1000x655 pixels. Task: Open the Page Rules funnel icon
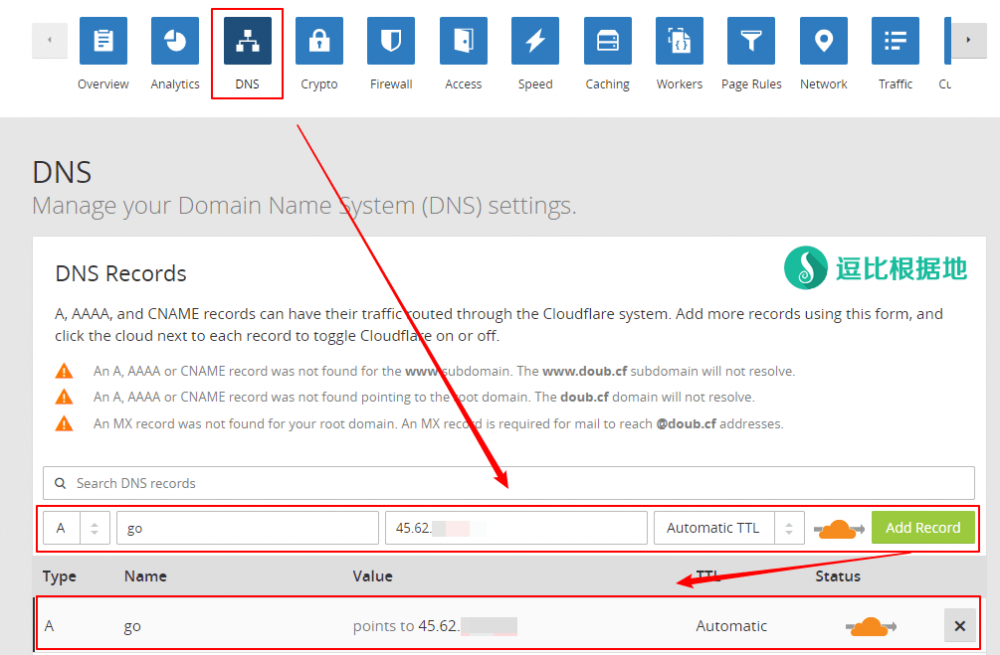pos(751,41)
